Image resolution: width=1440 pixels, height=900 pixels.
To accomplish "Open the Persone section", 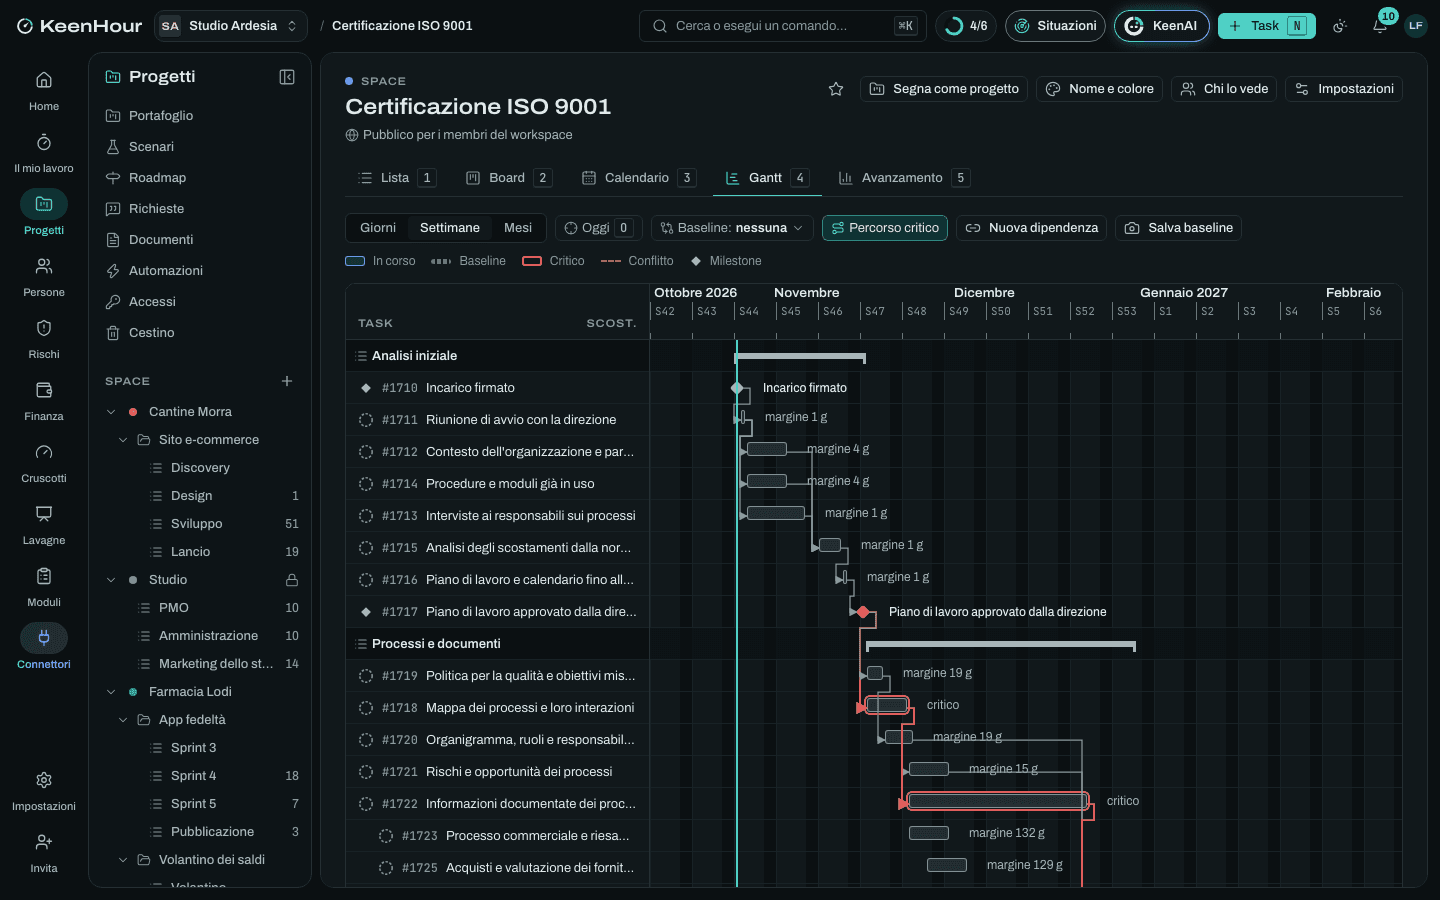I will pos(44,277).
